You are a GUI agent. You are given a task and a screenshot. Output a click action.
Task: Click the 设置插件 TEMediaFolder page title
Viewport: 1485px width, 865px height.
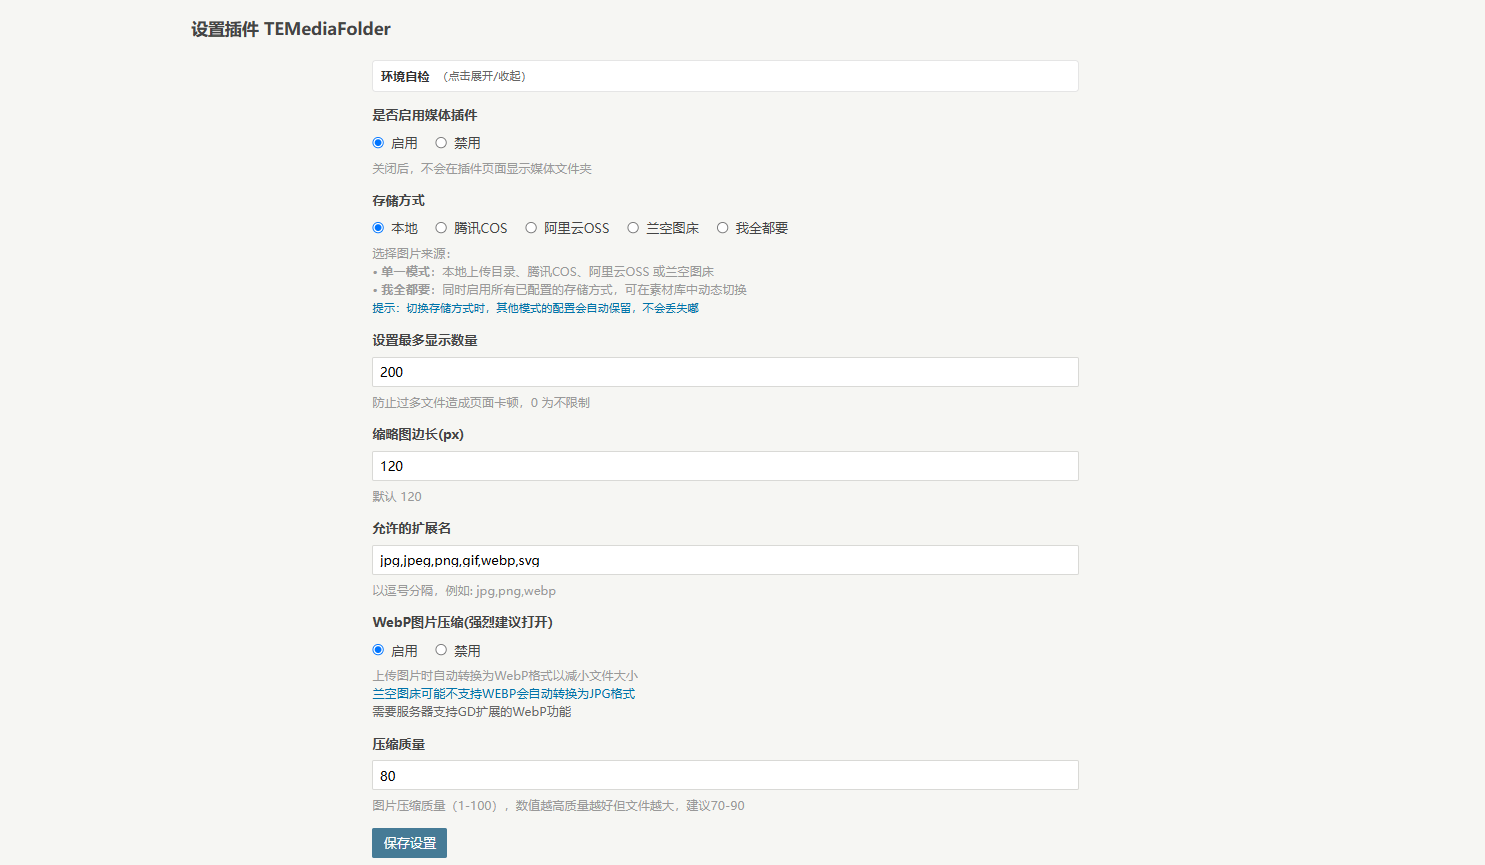(291, 29)
